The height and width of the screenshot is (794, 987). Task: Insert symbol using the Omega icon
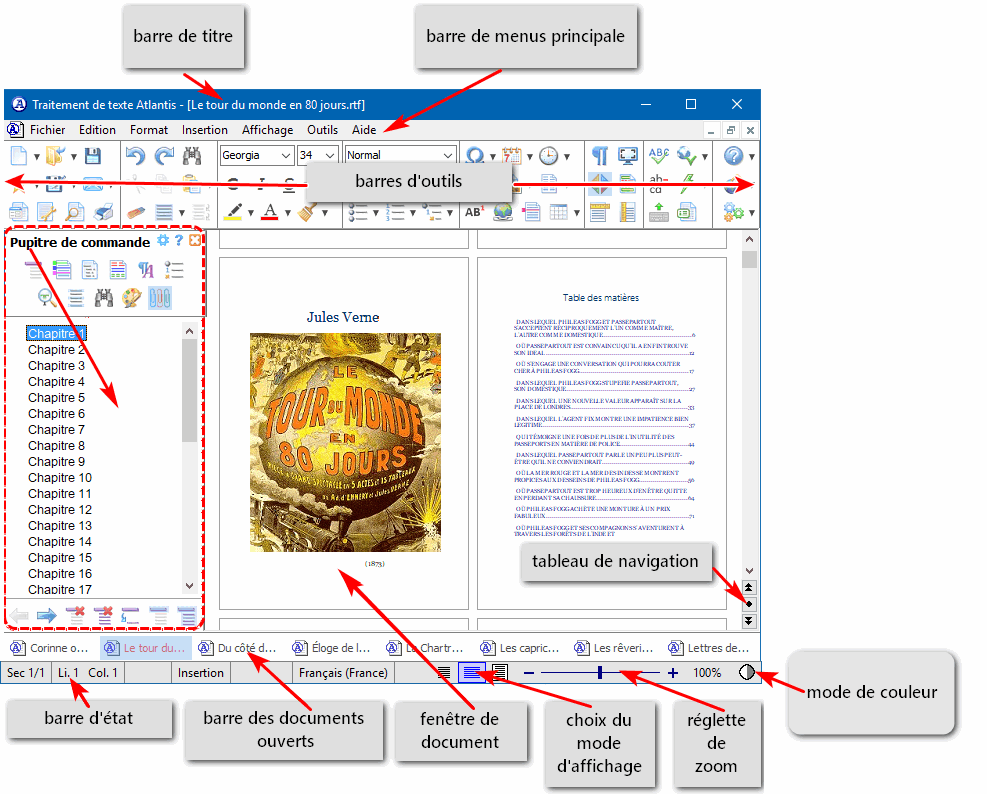point(475,156)
